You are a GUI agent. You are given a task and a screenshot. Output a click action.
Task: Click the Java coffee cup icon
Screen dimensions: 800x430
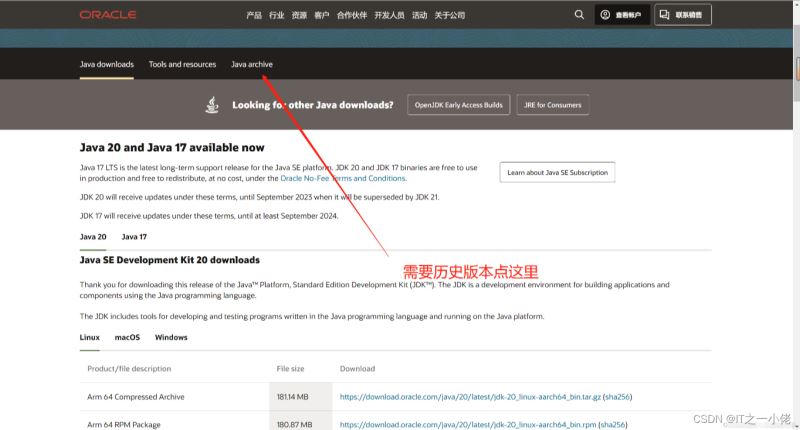coord(212,105)
